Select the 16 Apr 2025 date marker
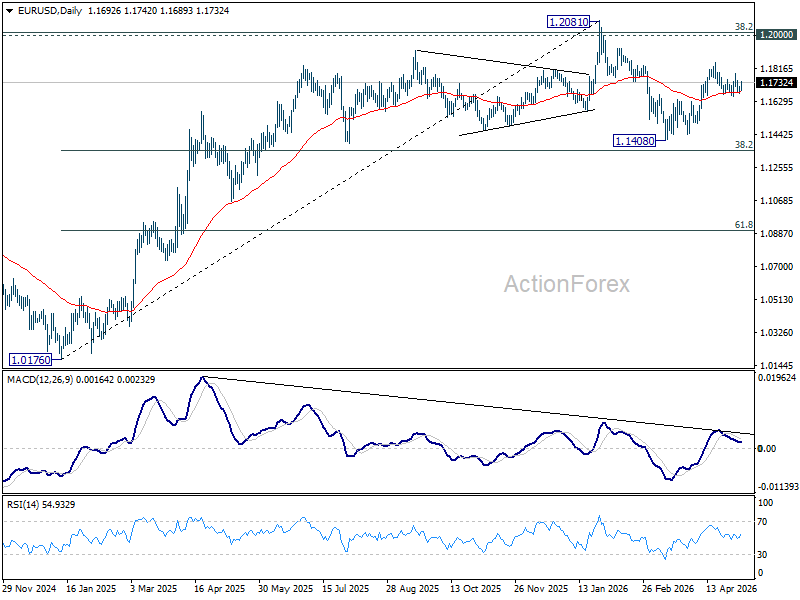 220,588
